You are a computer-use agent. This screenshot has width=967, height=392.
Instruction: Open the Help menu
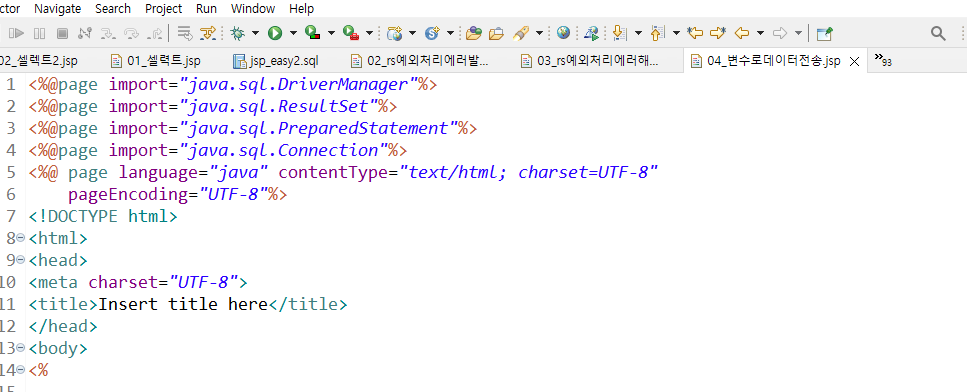[302, 9]
